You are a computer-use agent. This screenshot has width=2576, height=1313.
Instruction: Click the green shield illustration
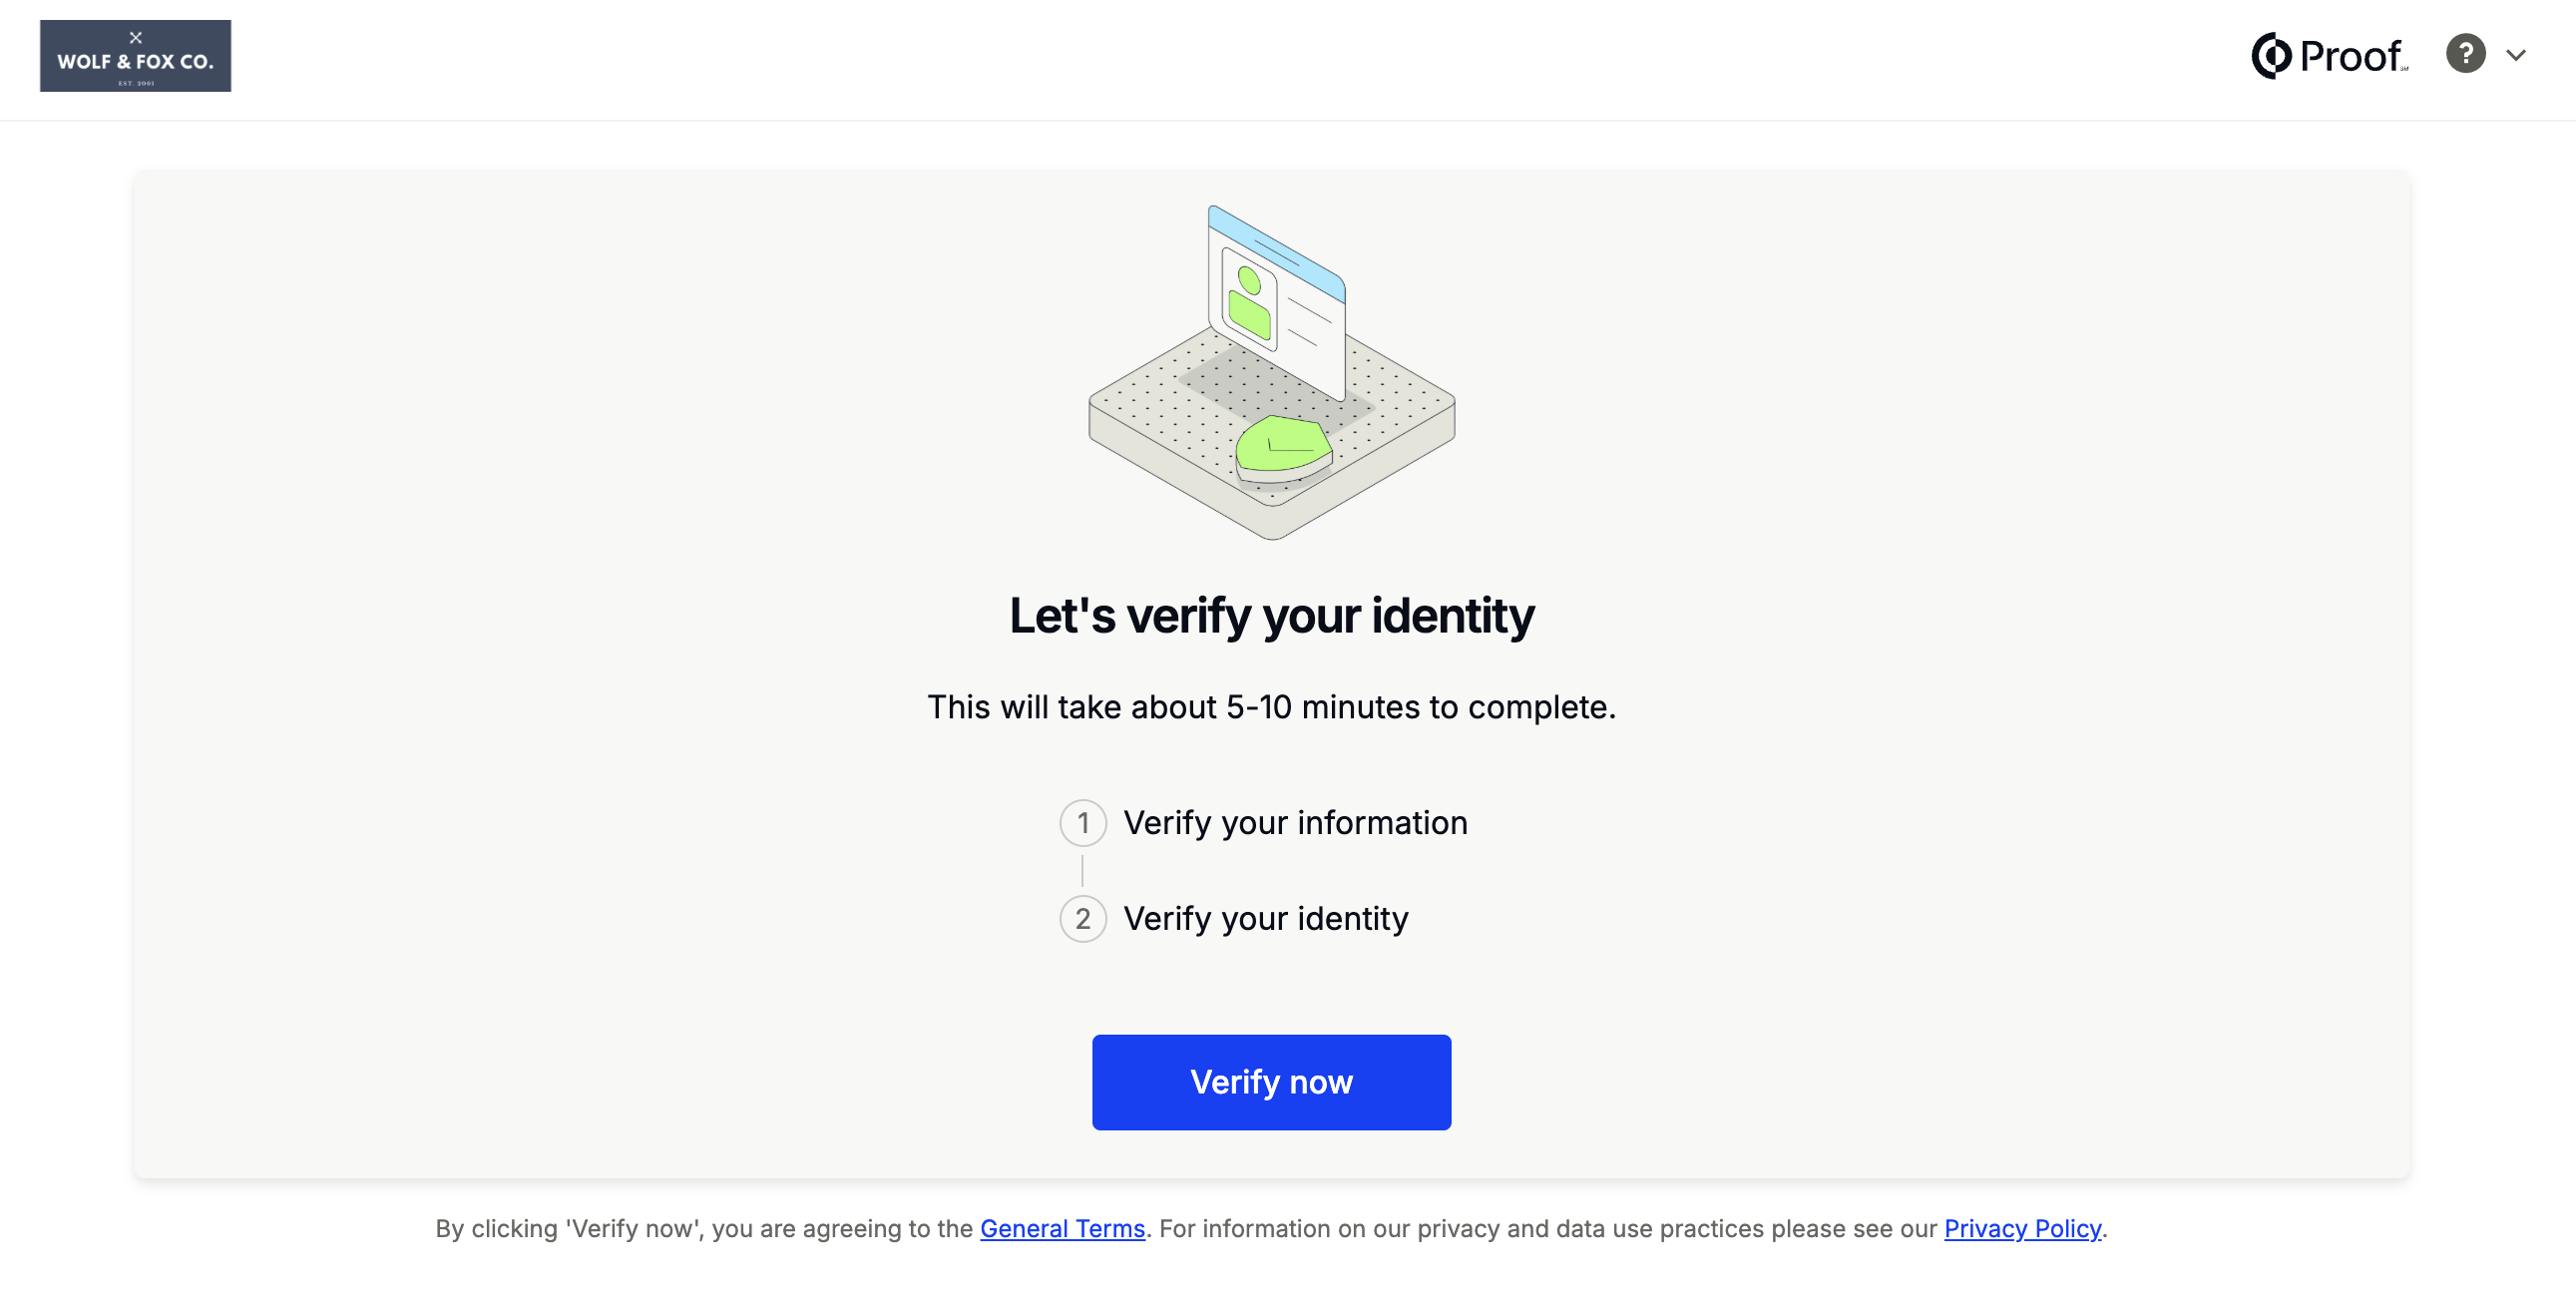click(1283, 447)
